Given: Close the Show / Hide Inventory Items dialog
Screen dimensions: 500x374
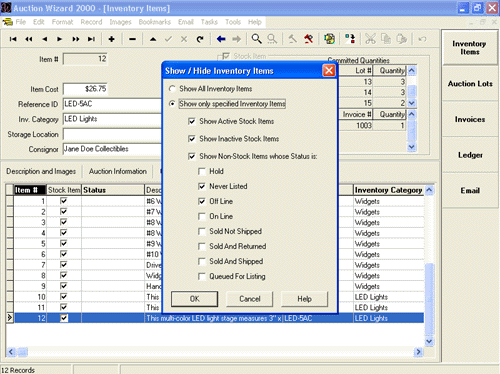Looking at the screenshot, I should (329, 71).
